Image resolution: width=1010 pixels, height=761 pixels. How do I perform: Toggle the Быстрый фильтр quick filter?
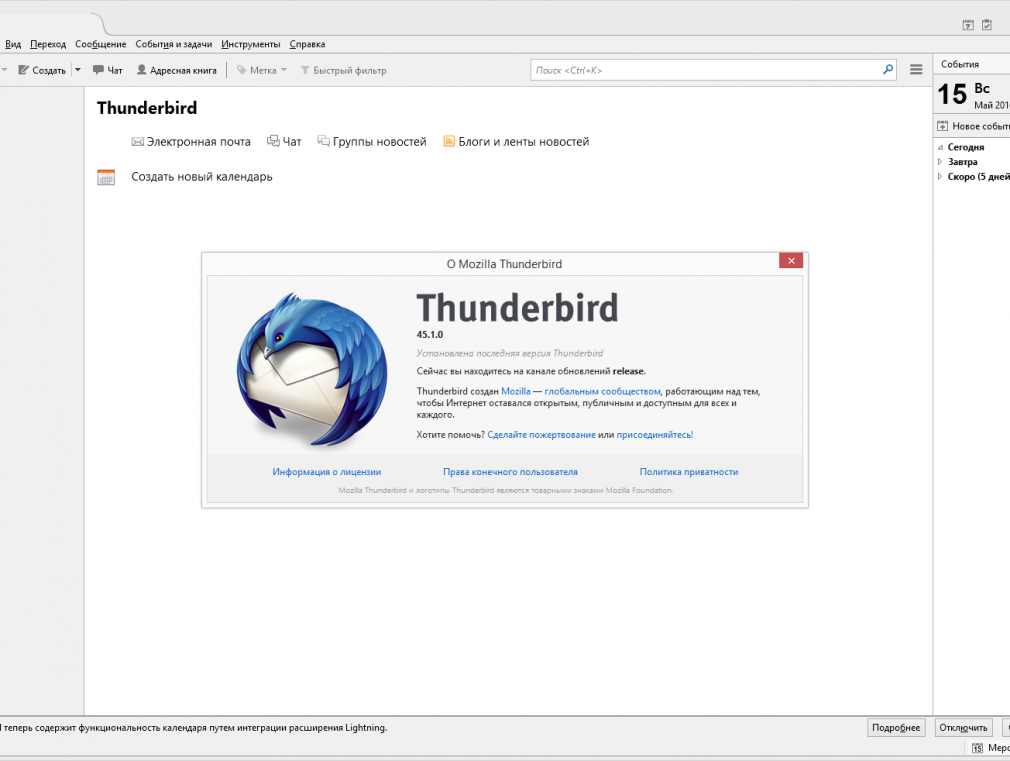point(343,70)
